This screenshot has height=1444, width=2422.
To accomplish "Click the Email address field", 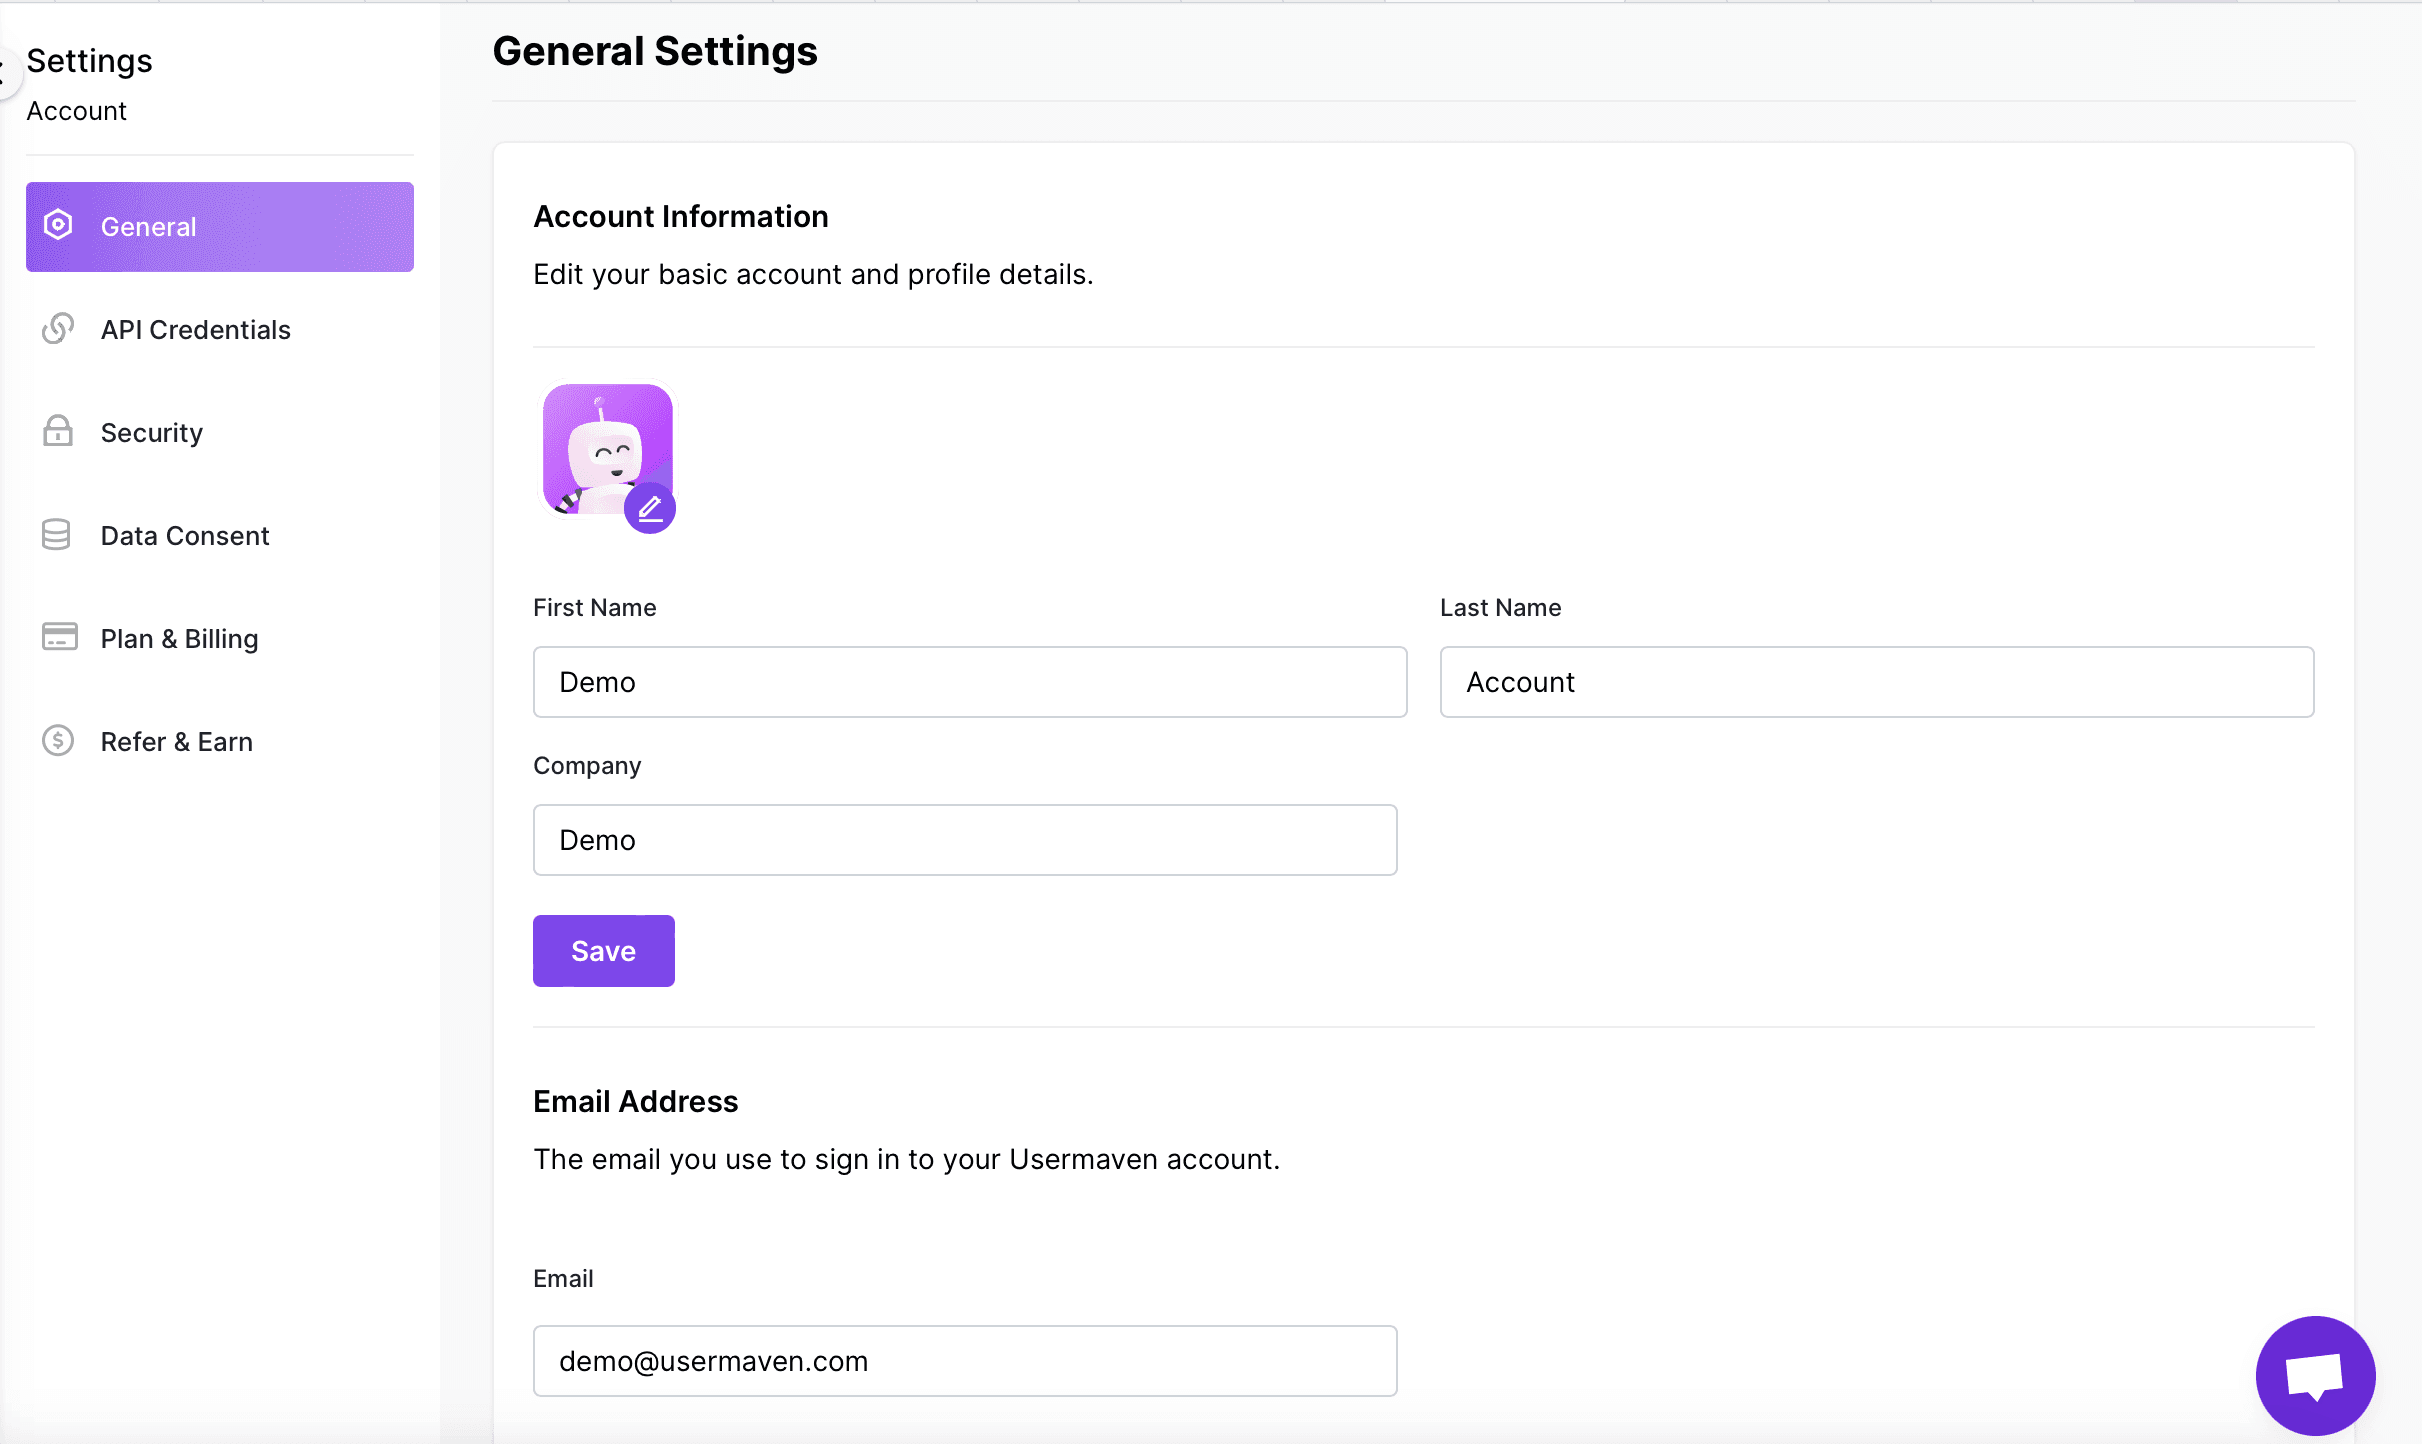I will 964,1361.
